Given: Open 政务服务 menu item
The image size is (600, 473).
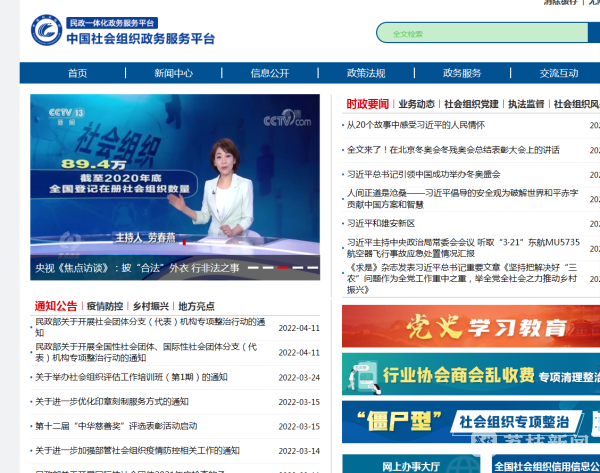Looking at the screenshot, I should click(462, 73).
